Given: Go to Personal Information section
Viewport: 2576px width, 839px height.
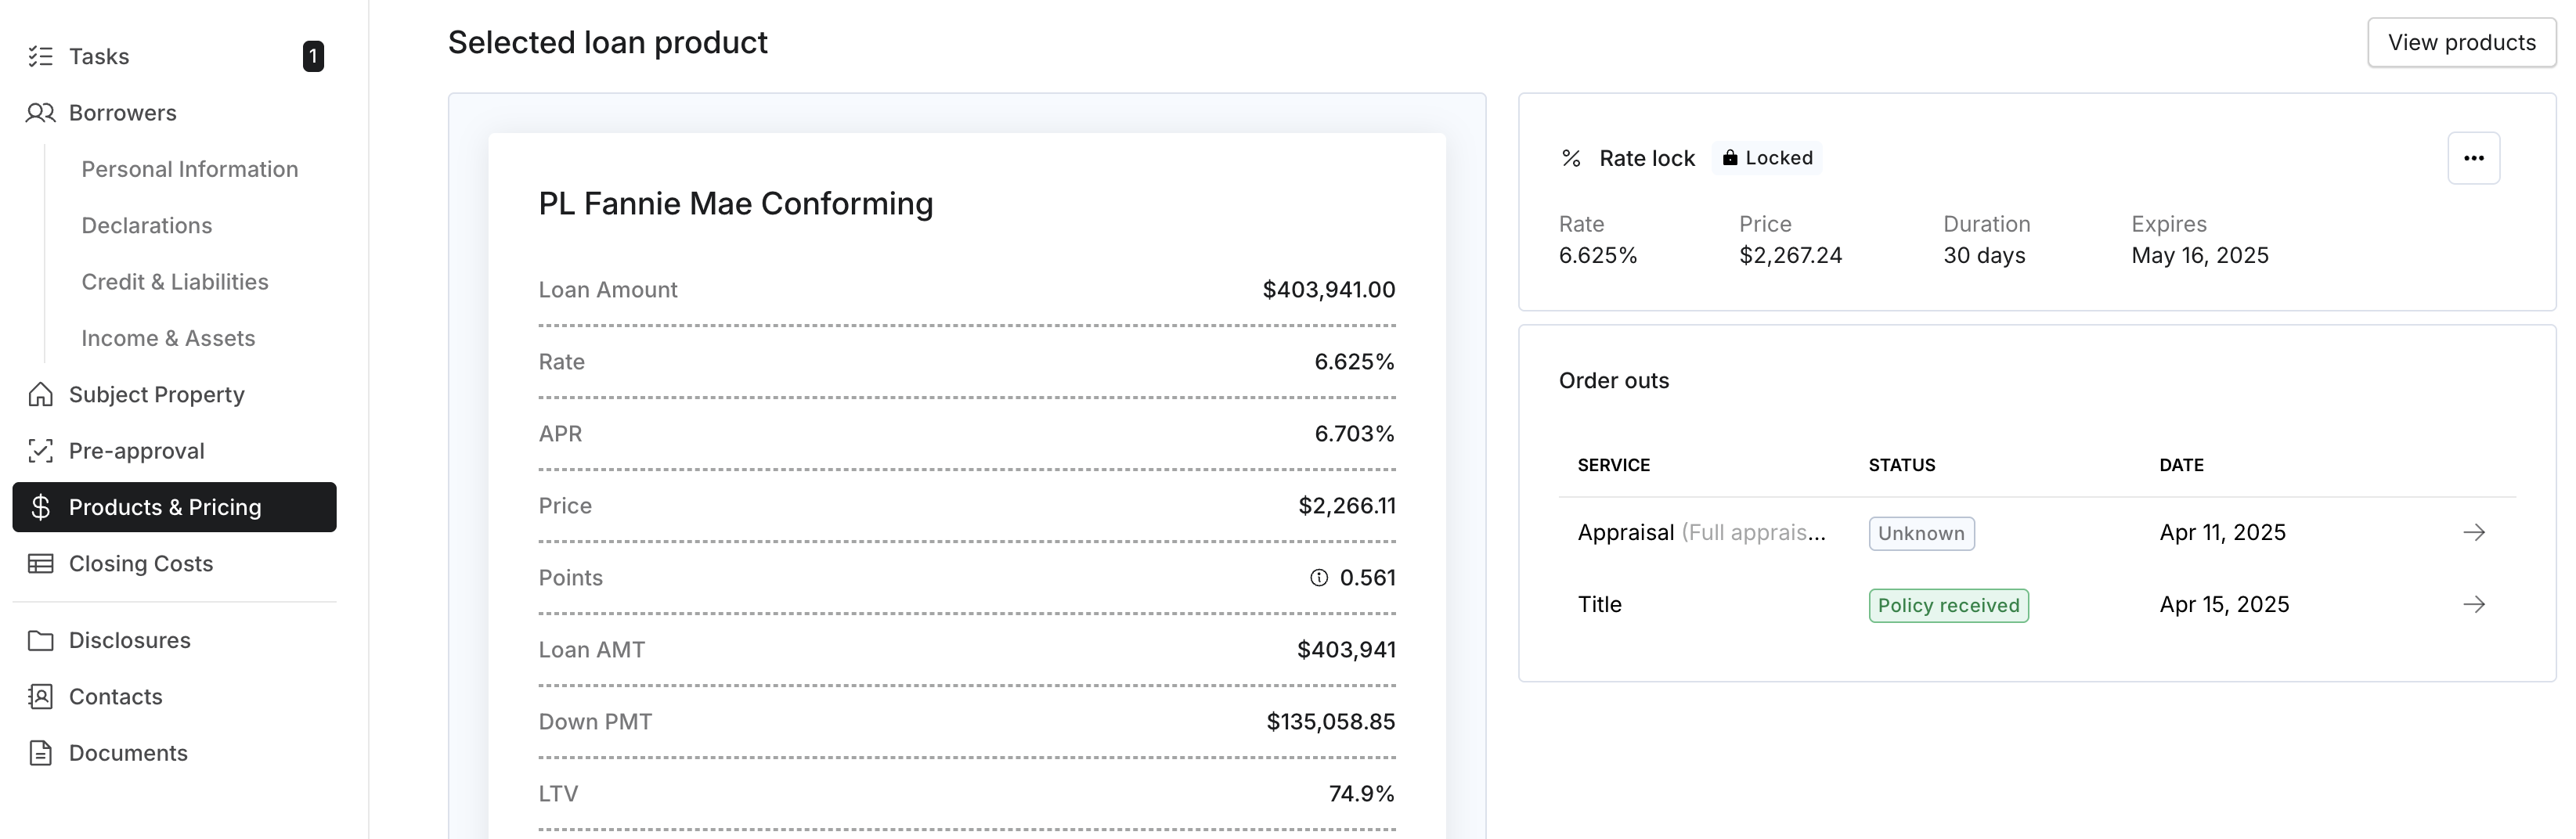Looking at the screenshot, I should 189,169.
